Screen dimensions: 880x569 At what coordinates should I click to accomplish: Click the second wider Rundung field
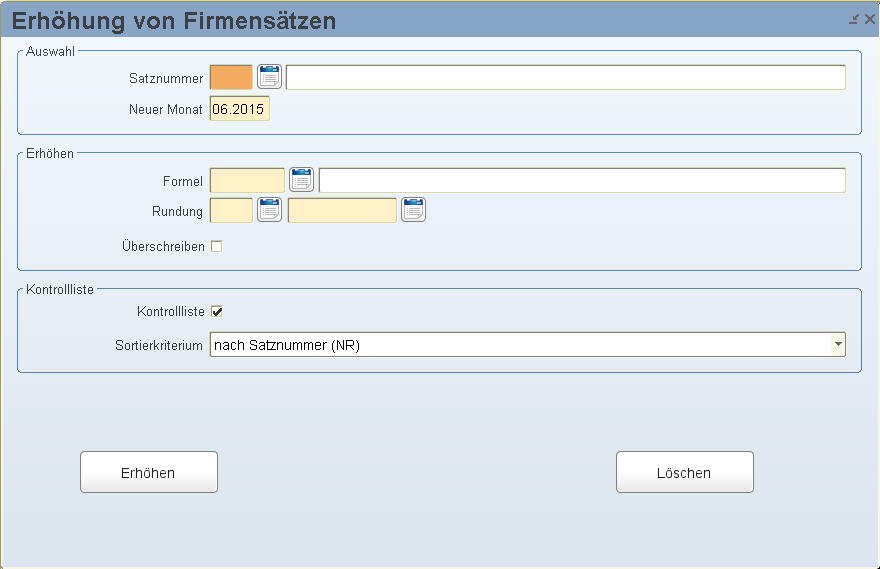(x=342, y=210)
